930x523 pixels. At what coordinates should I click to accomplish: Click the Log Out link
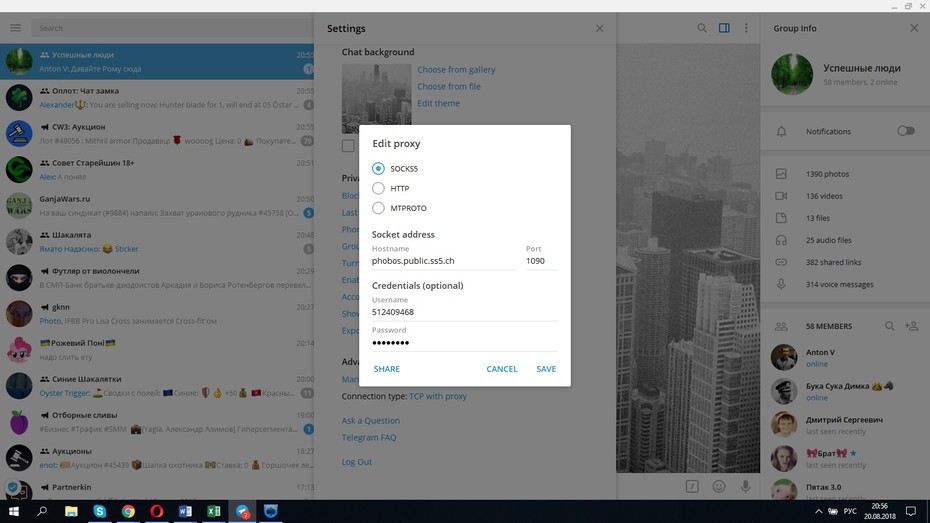[356, 462]
